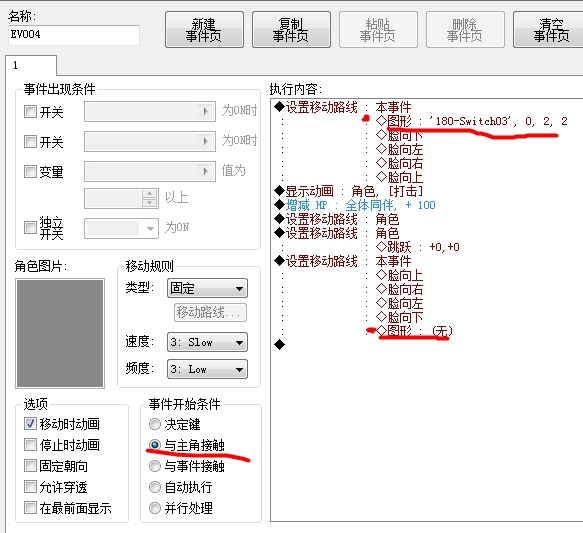Enable the first 开关 condition checkbox
Viewport: 583px width, 533px height.
(30, 112)
